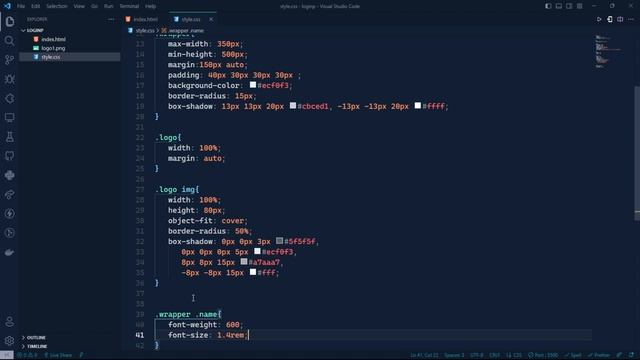Viewport: 640px width, 360px height.
Task: Toggle Secondary Side Bar layout icon
Action: pyautogui.click(x=569, y=6)
